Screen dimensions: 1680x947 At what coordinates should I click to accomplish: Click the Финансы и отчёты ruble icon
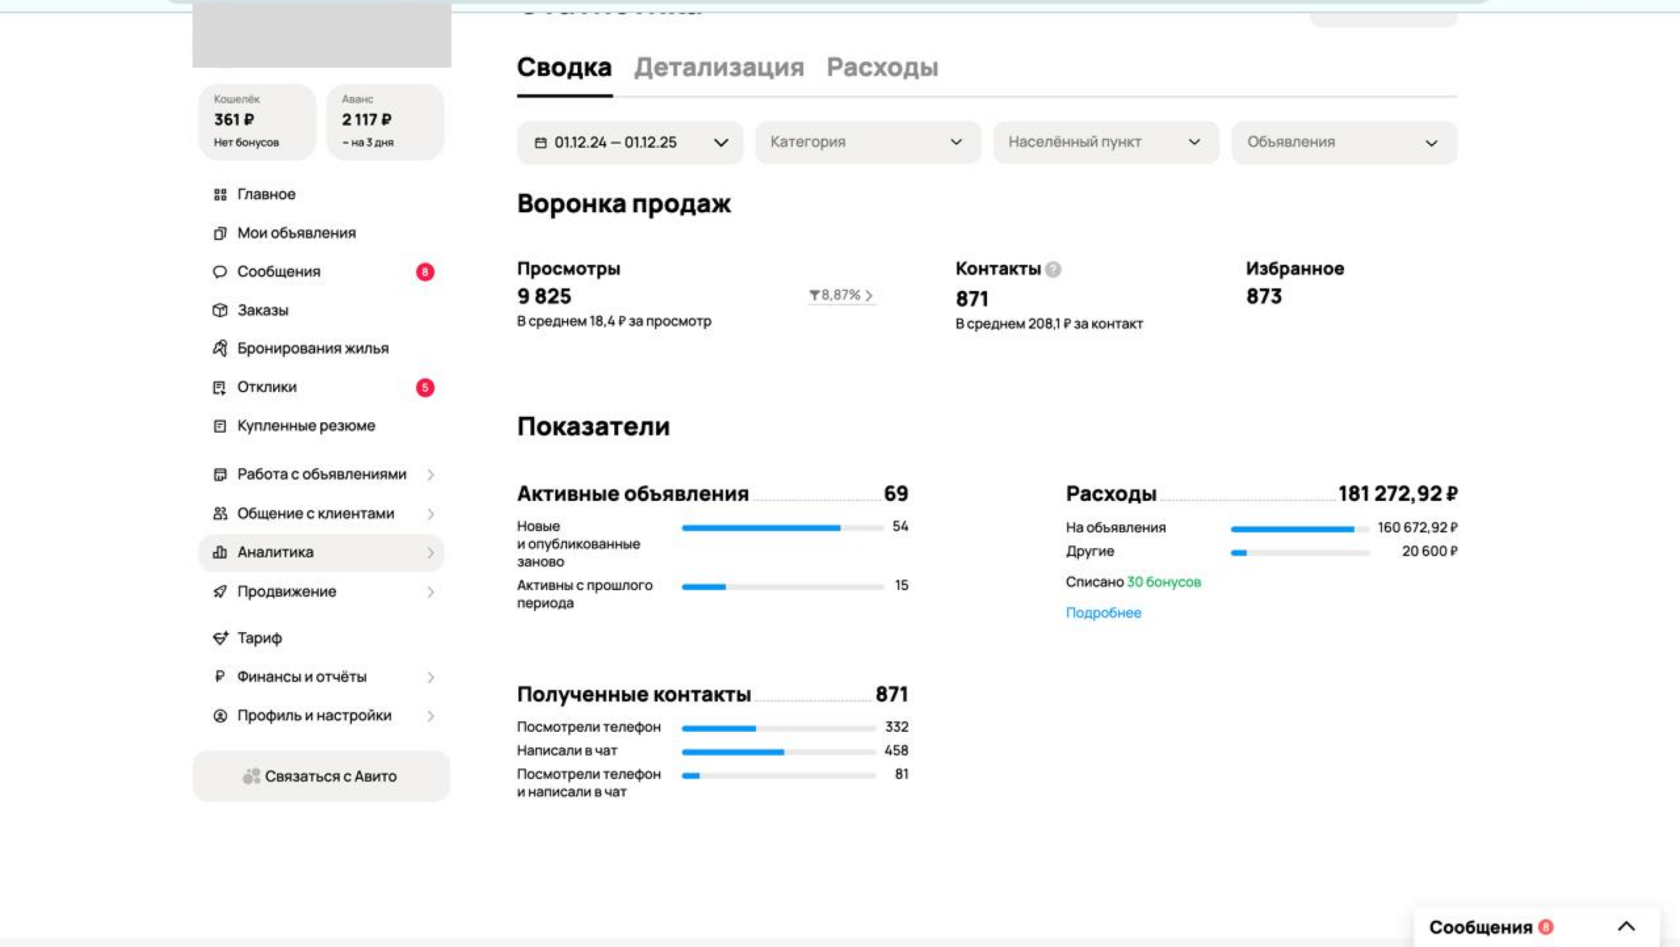pos(220,677)
